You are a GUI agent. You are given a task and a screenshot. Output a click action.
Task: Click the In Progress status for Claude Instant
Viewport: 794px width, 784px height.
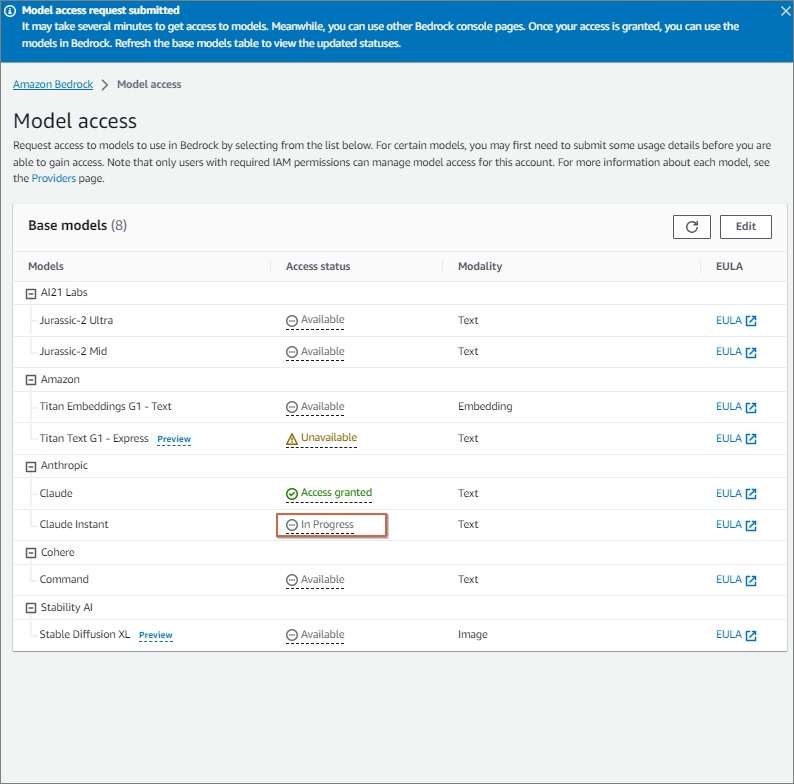[x=320, y=525]
